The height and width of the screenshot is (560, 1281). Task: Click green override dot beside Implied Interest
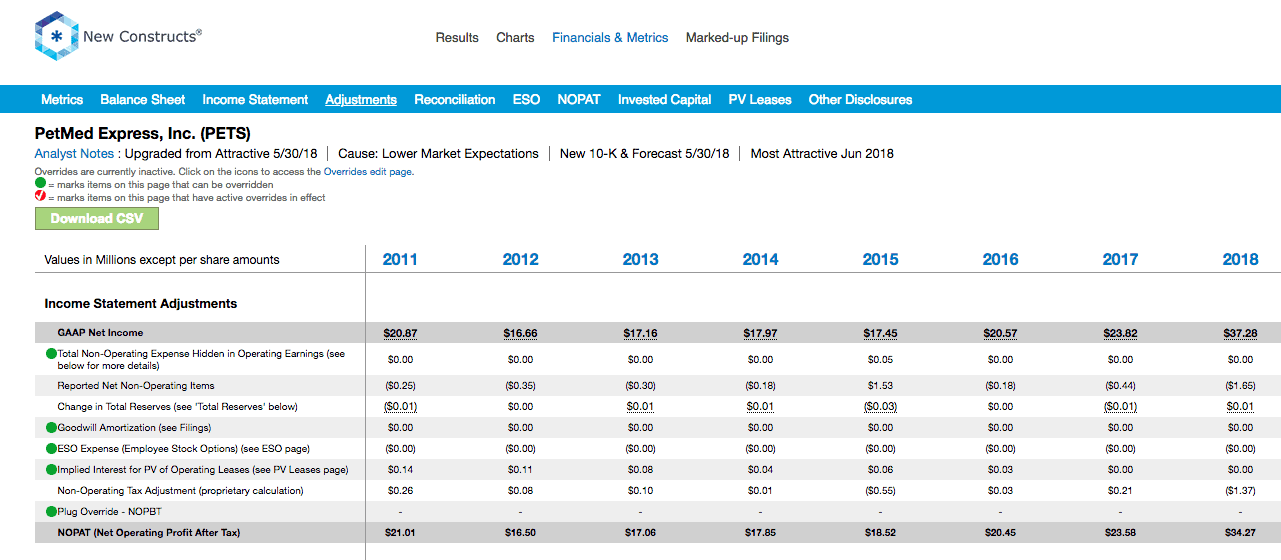[x=51, y=469]
